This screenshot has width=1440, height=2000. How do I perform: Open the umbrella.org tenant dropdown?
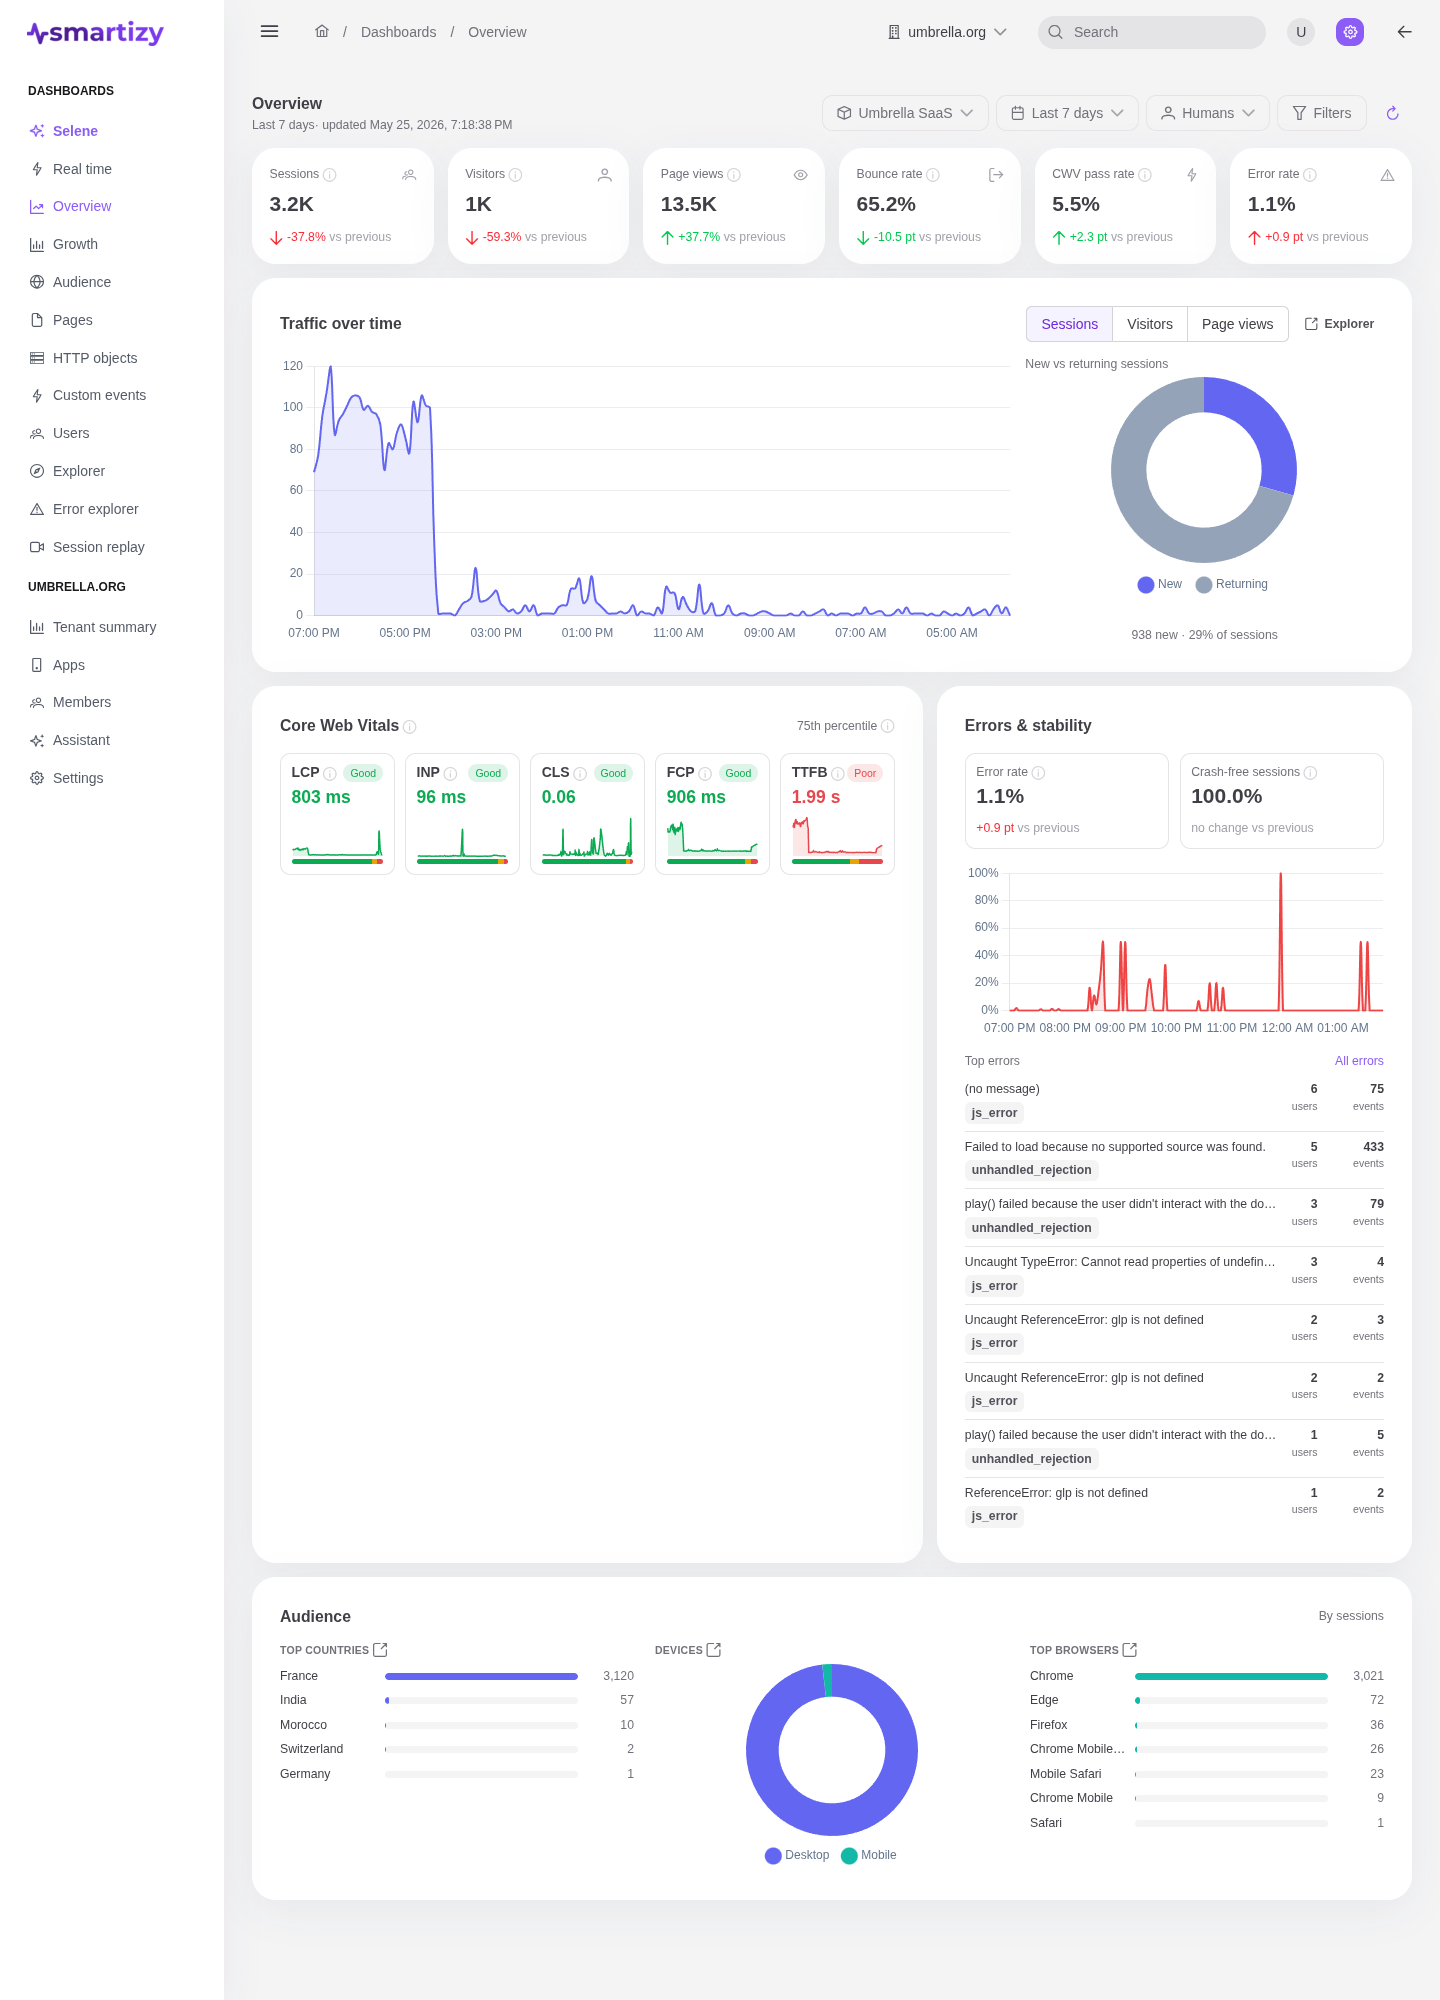947,32
